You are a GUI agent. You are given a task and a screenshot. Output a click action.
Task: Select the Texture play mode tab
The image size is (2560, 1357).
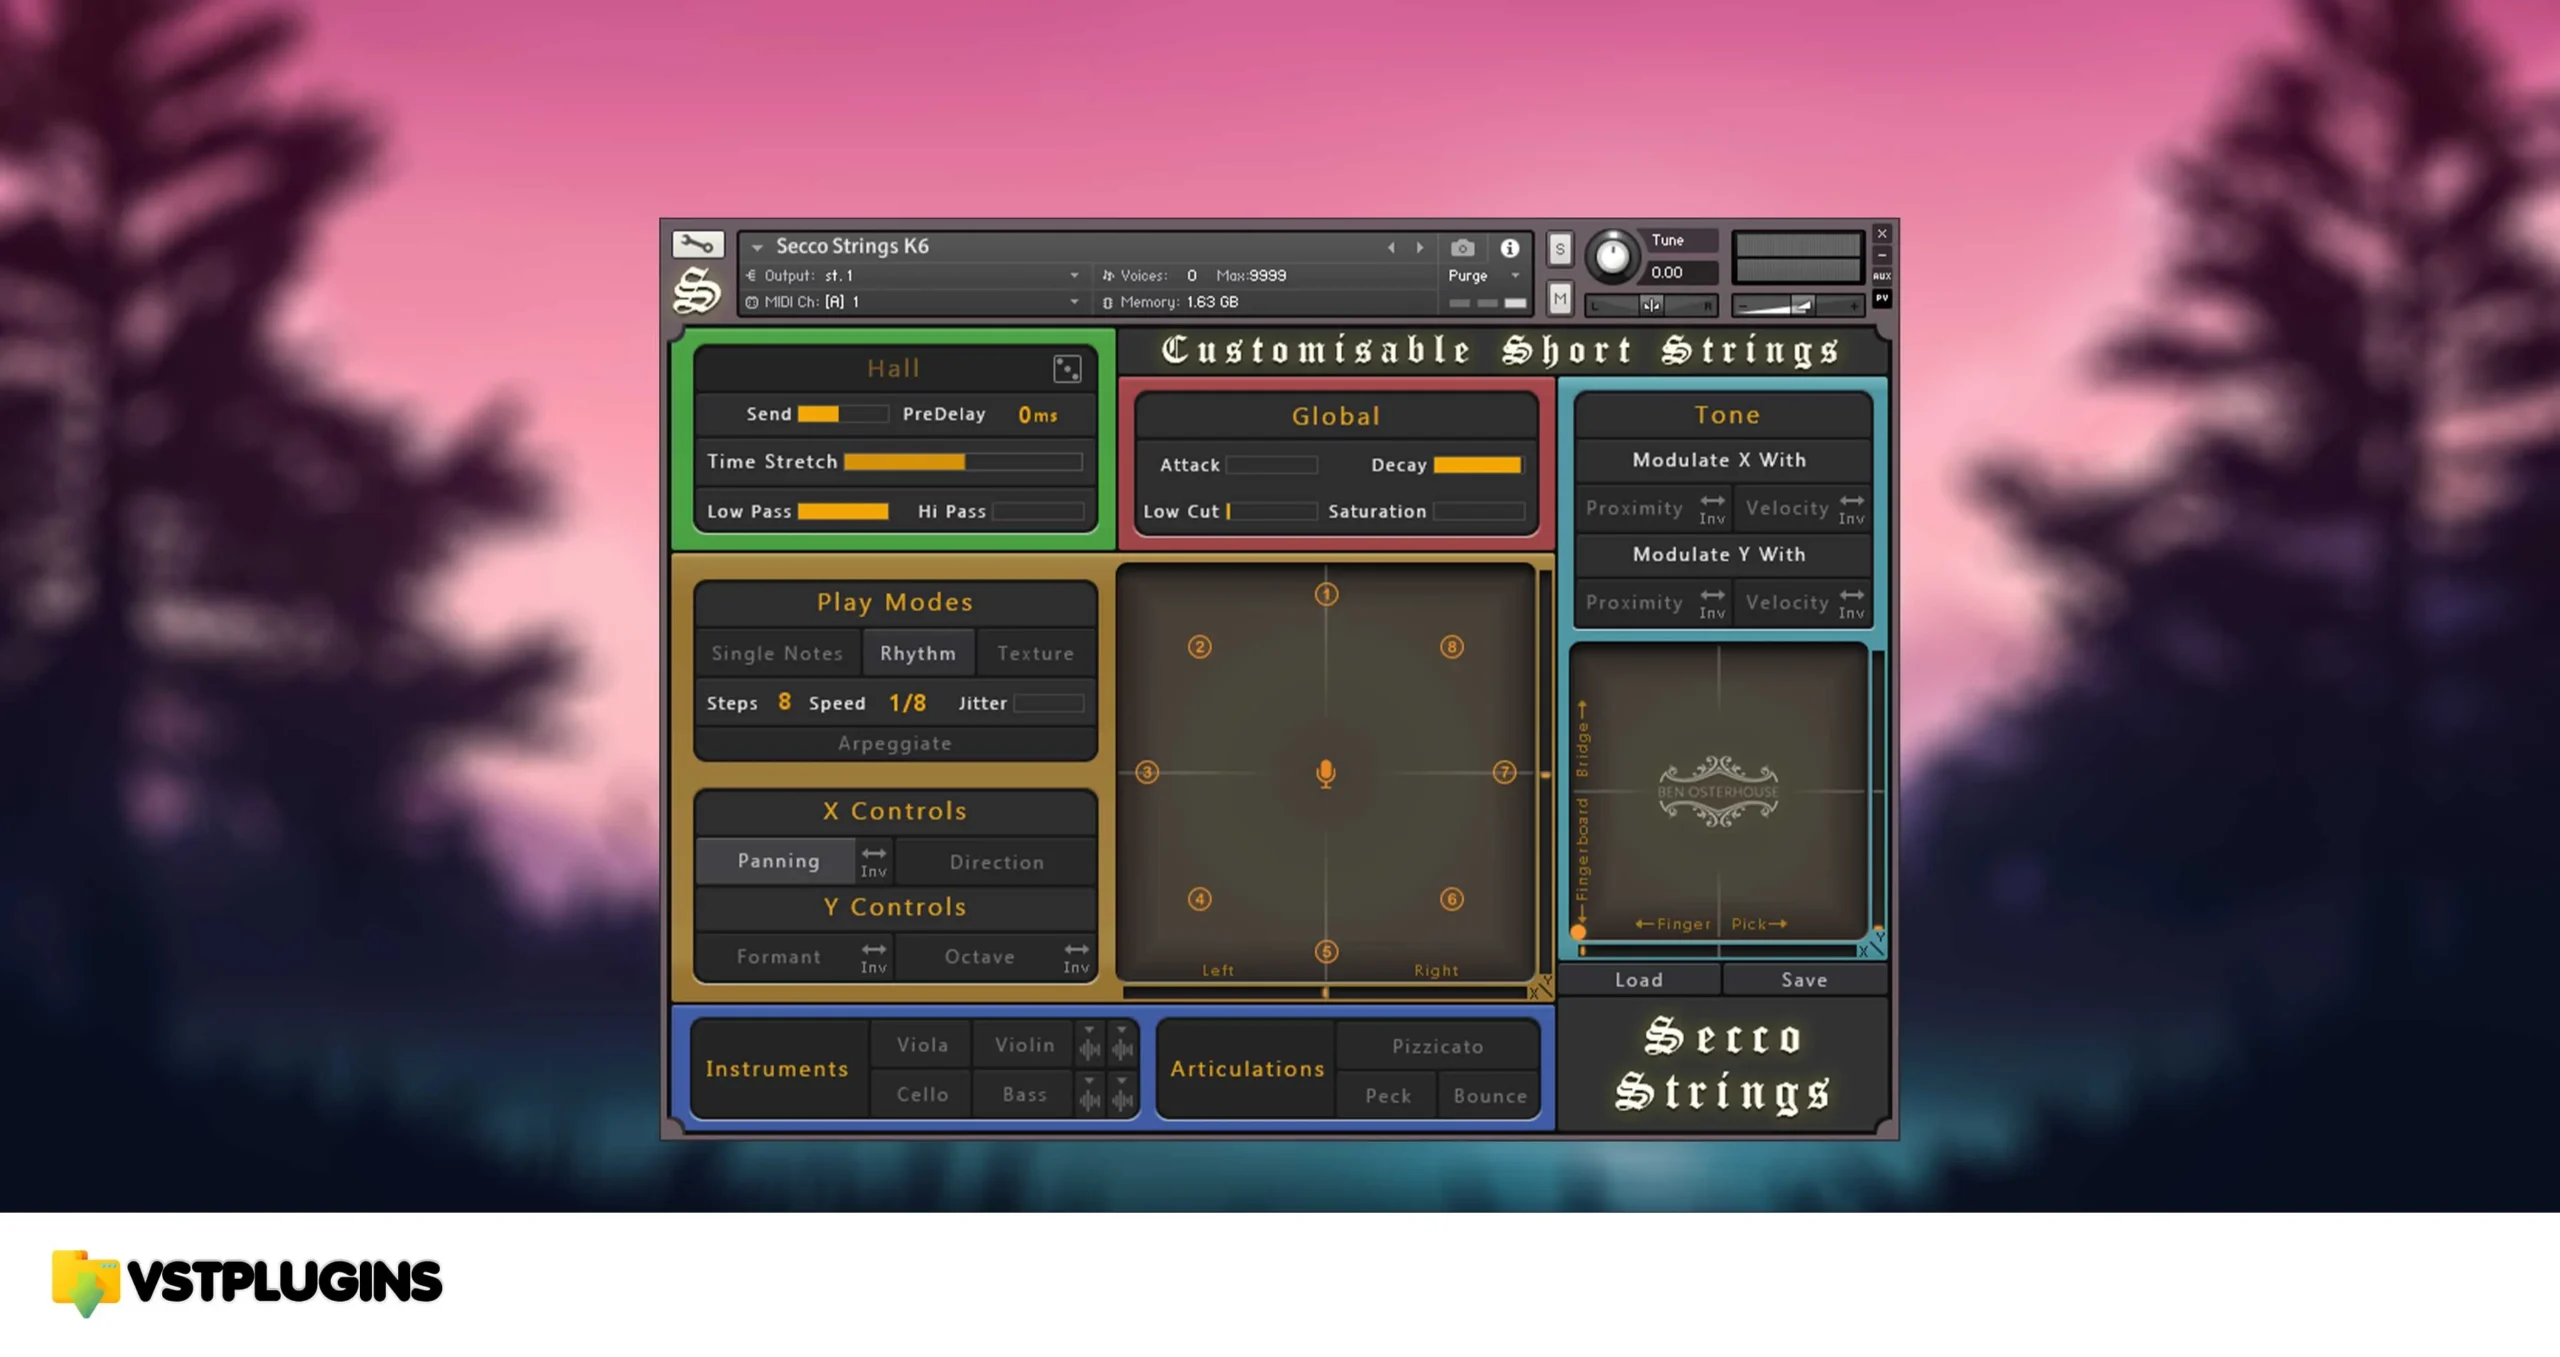tap(1034, 652)
